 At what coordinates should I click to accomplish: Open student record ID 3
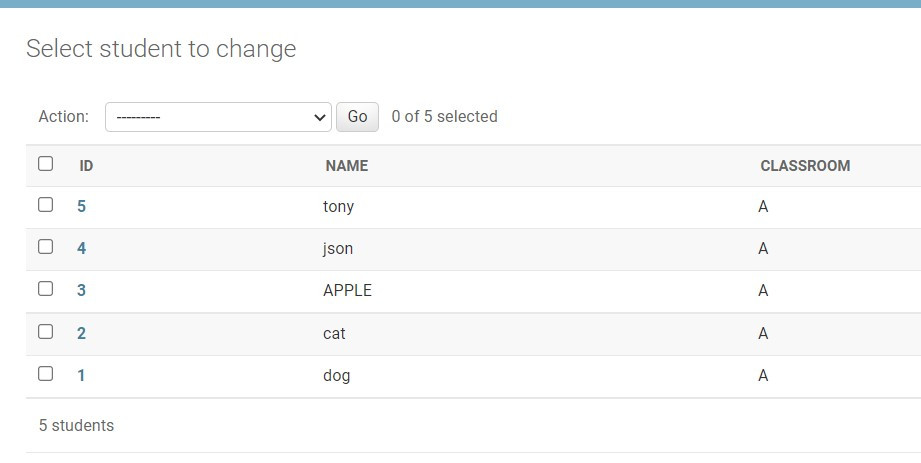82,291
